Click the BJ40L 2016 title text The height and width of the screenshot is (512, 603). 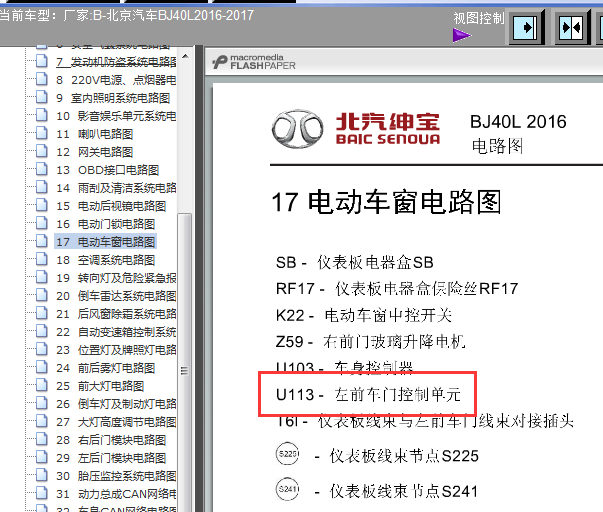518,122
